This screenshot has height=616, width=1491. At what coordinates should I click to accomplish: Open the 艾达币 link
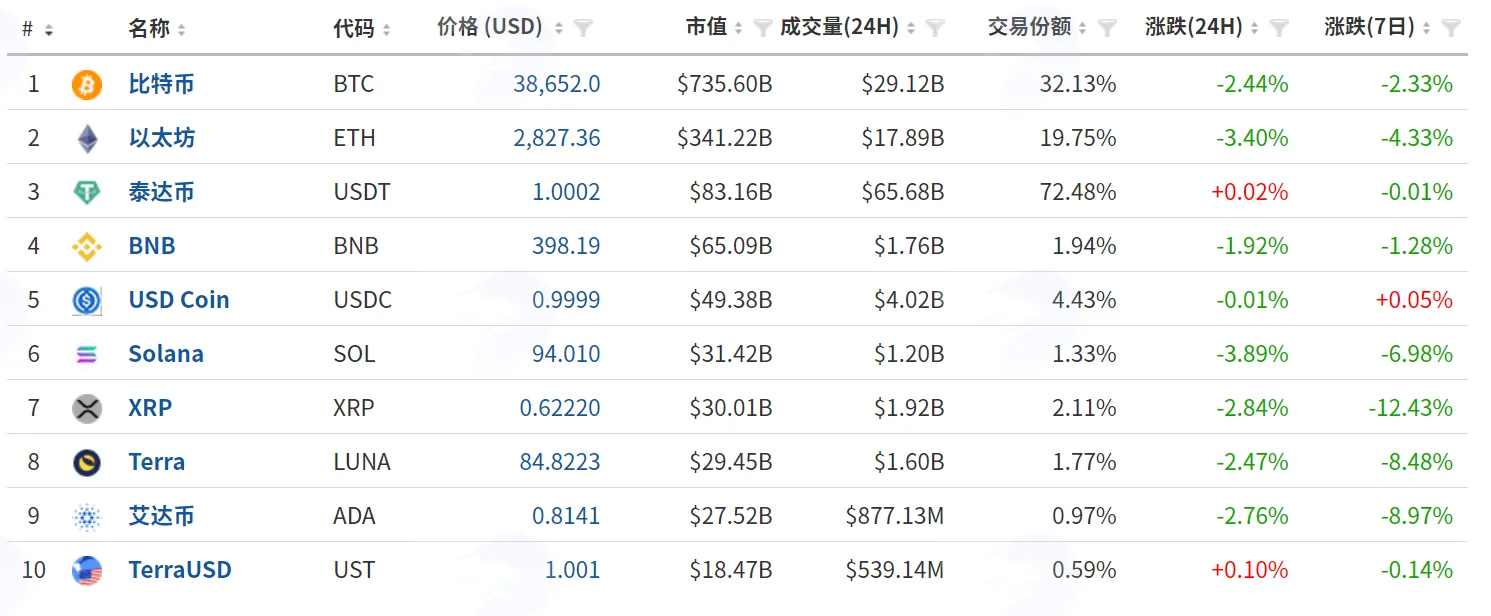click(x=161, y=516)
